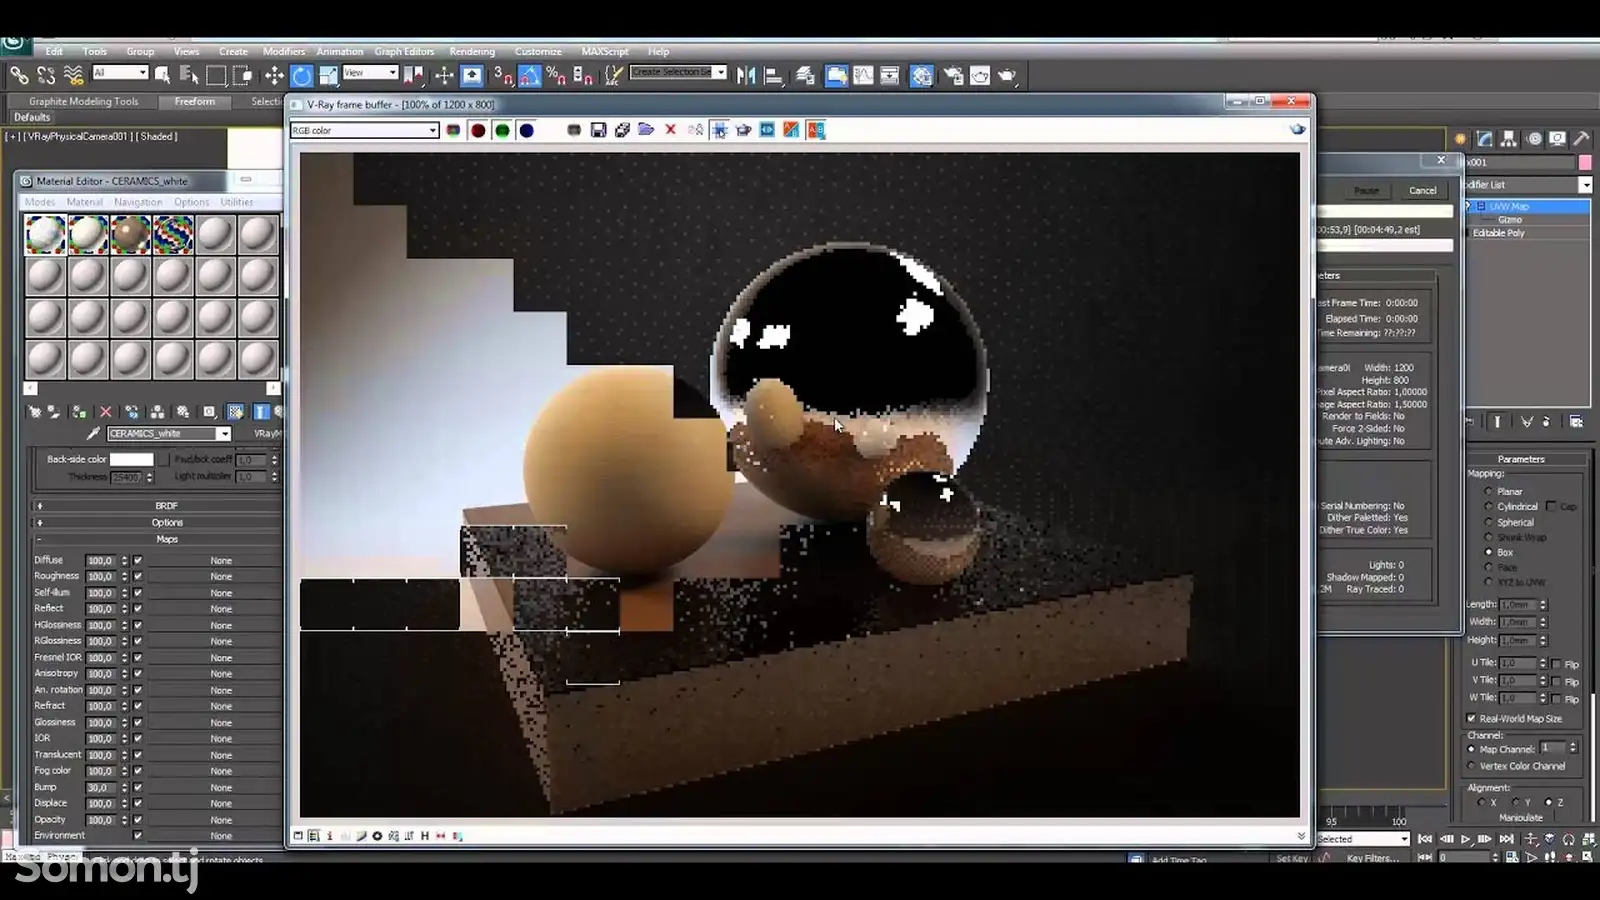Pick material from object with eyedropper

[x=93, y=434]
